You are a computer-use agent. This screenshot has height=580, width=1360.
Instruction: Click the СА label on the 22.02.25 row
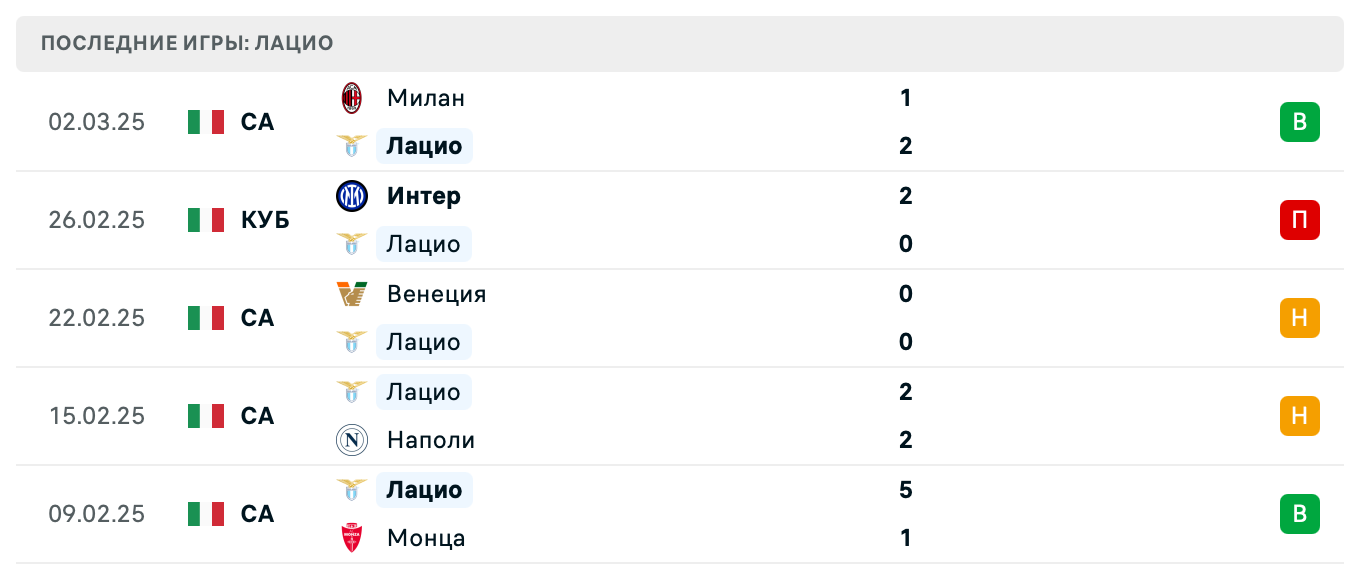(257, 318)
